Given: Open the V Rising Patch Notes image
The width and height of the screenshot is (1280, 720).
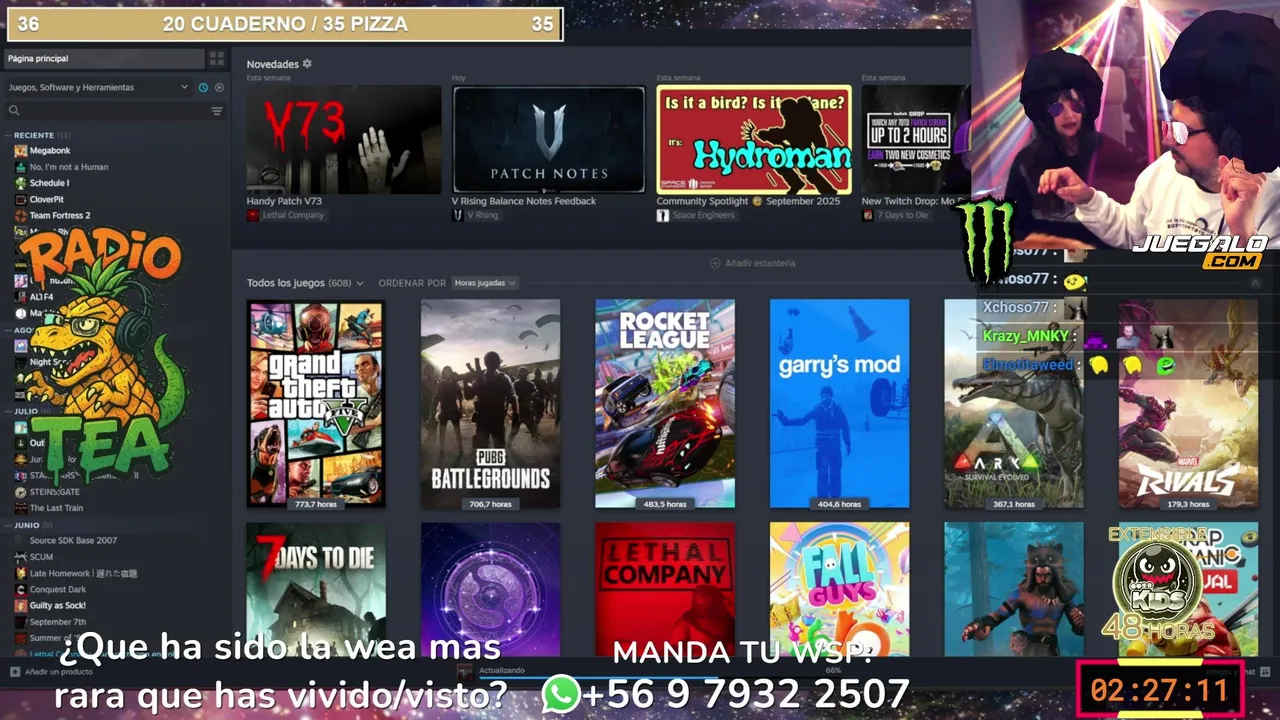Looking at the screenshot, I should [549, 139].
